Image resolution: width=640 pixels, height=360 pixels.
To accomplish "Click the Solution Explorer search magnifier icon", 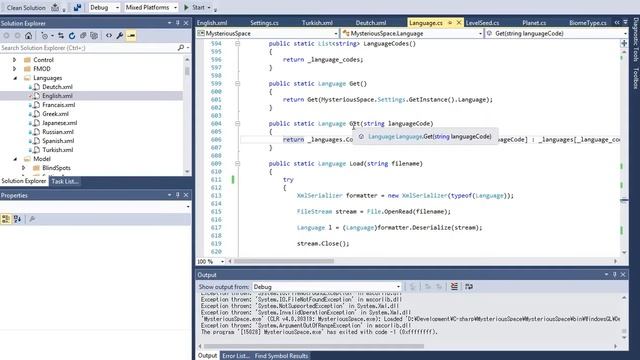I will [x=181, y=48].
